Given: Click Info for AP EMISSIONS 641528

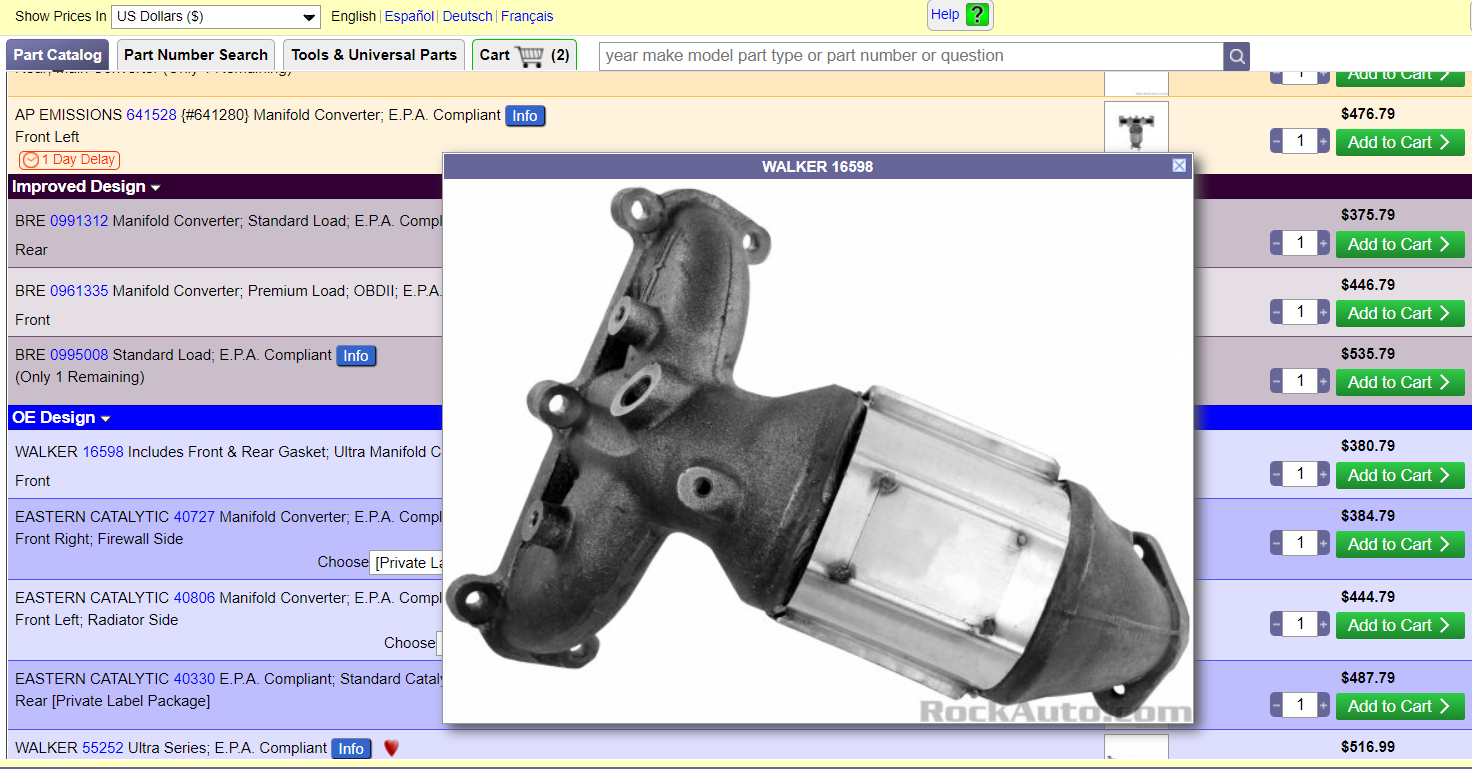Looking at the screenshot, I should (x=525, y=116).
